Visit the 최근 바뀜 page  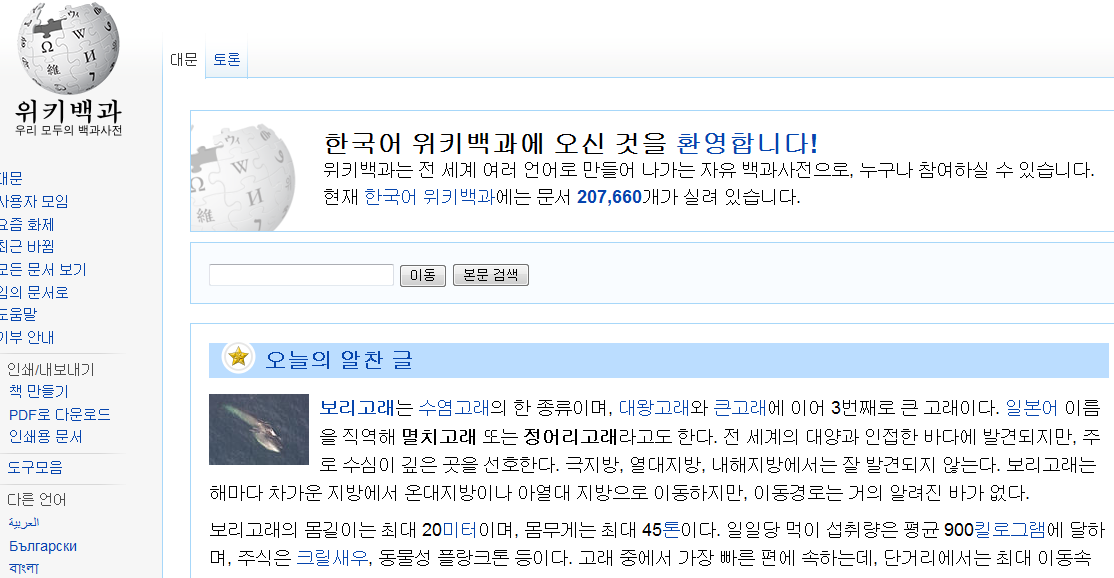[25, 246]
